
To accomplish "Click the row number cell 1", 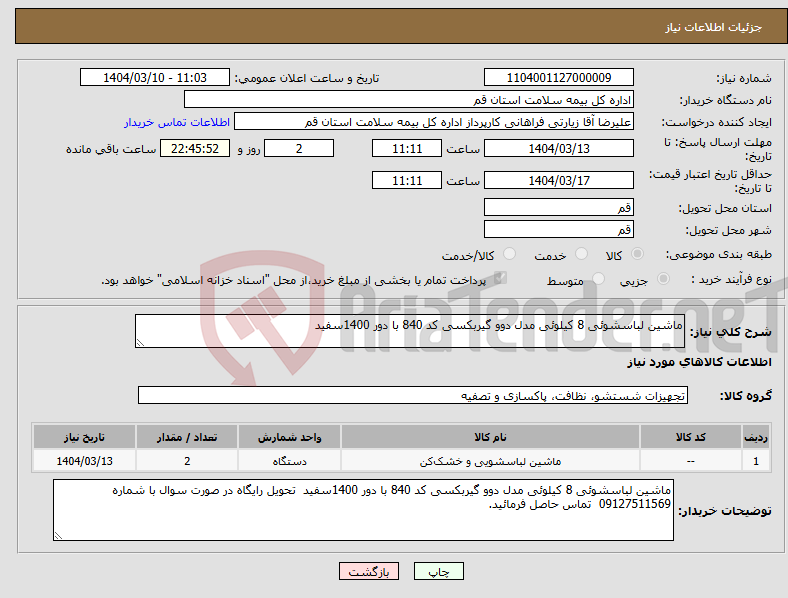I will coord(756,461).
